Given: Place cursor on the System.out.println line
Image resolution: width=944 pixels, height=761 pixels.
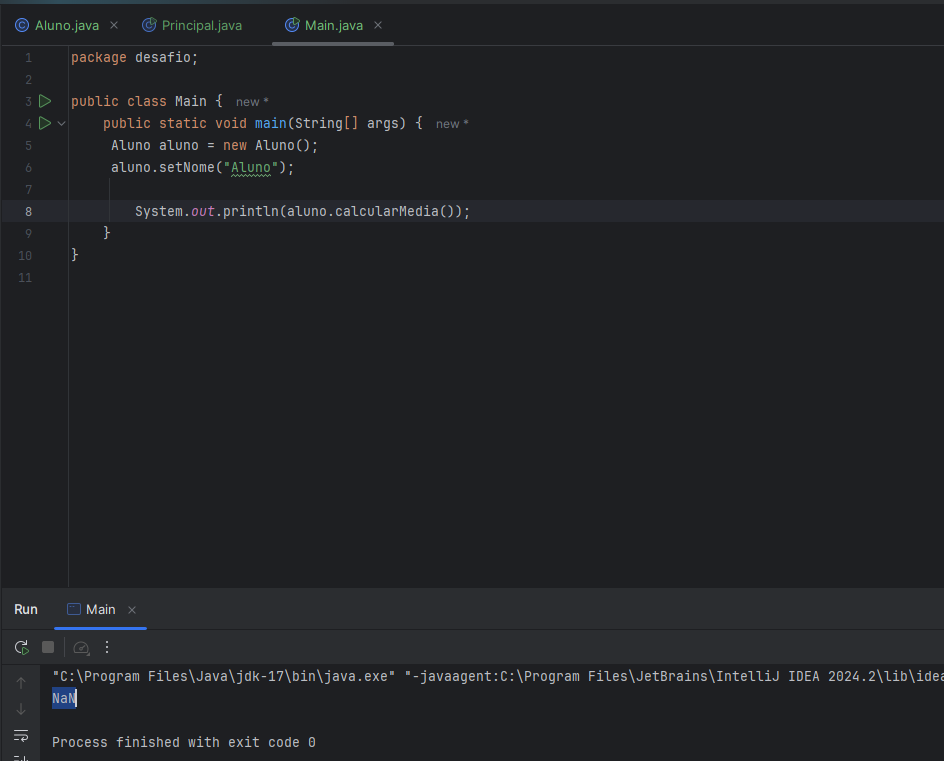Looking at the screenshot, I should click(302, 211).
